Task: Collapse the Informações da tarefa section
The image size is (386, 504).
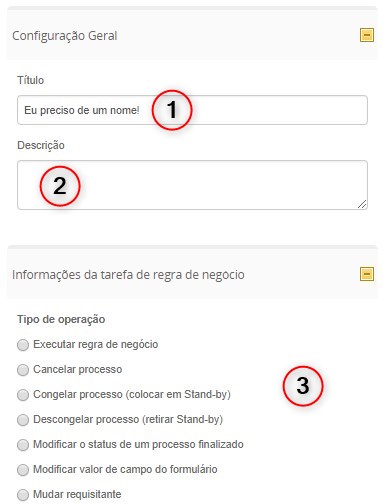Action: coord(367,274)
